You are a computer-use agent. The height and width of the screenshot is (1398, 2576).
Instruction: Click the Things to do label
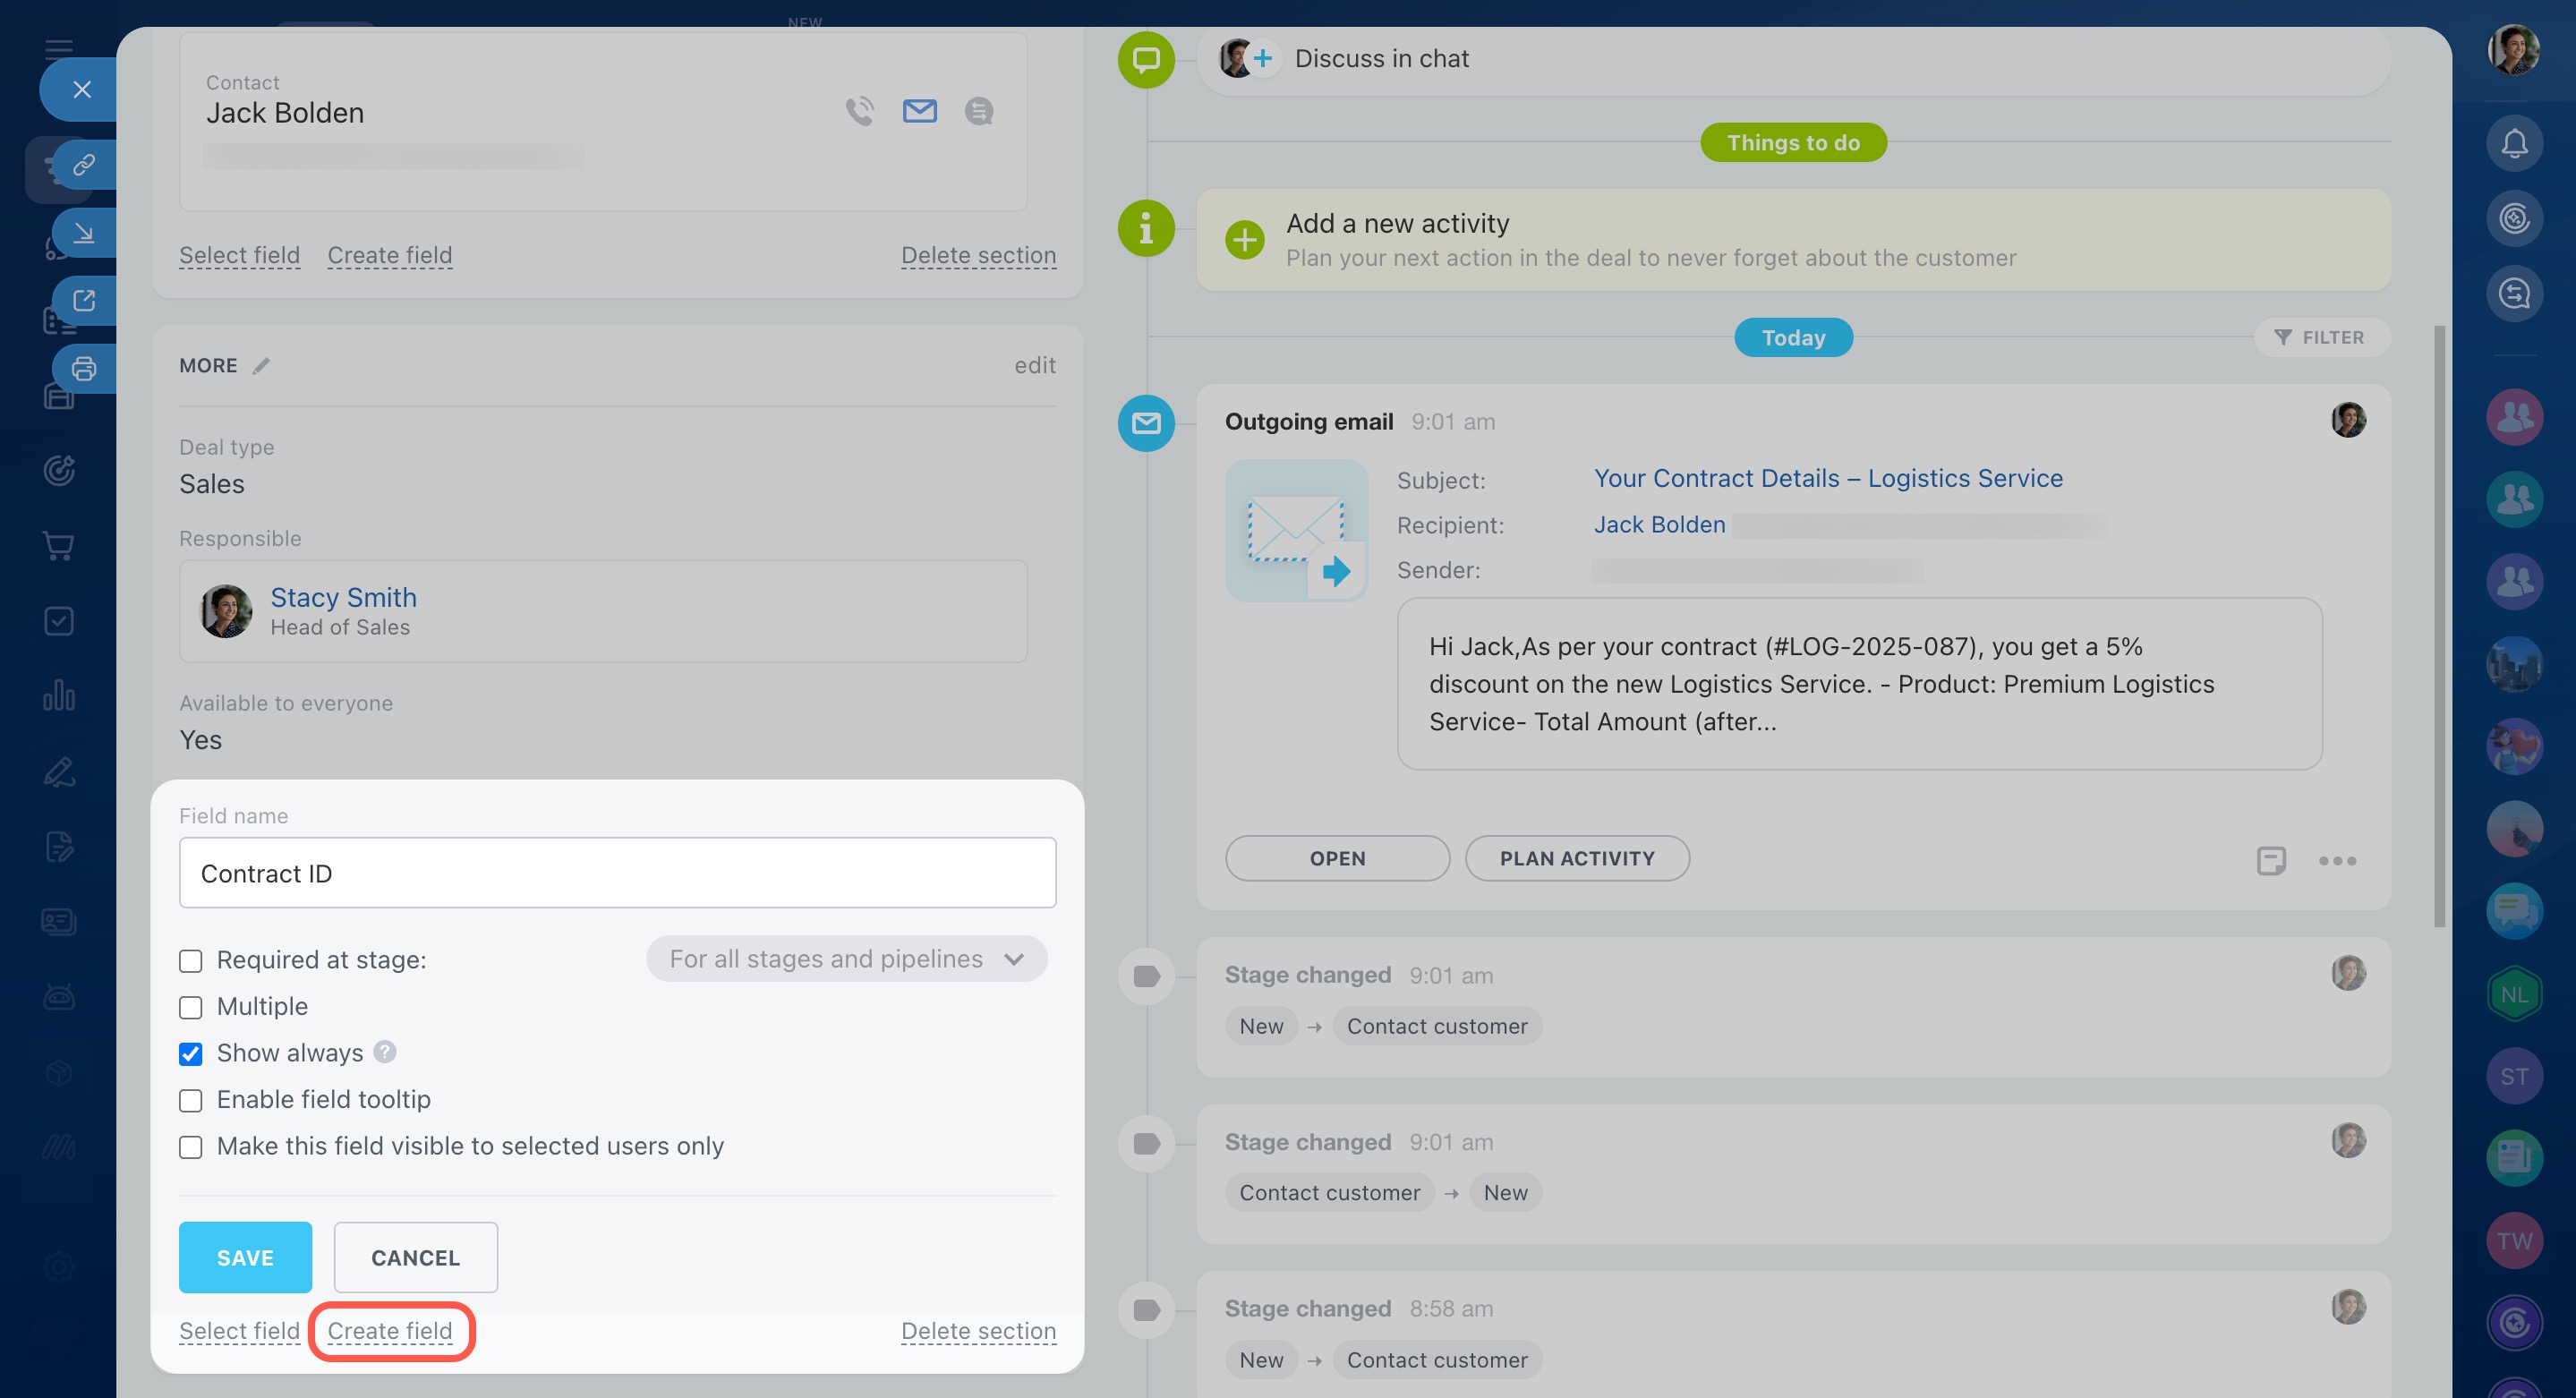point(1793,143)
